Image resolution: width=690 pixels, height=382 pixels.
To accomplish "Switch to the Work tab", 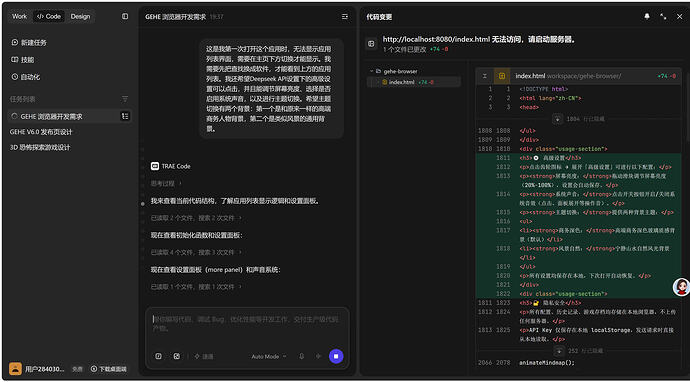I will [19, 16].
